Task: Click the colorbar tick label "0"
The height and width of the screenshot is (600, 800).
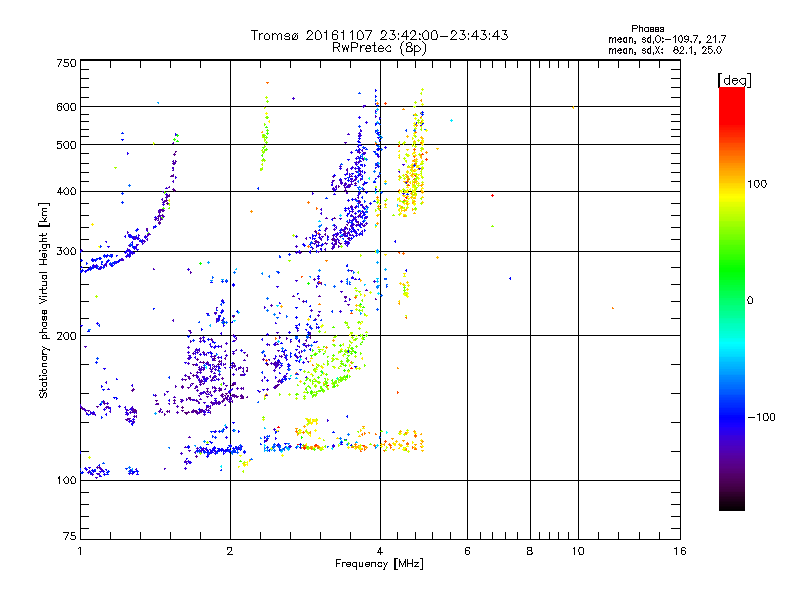Action: pos(750,301)
